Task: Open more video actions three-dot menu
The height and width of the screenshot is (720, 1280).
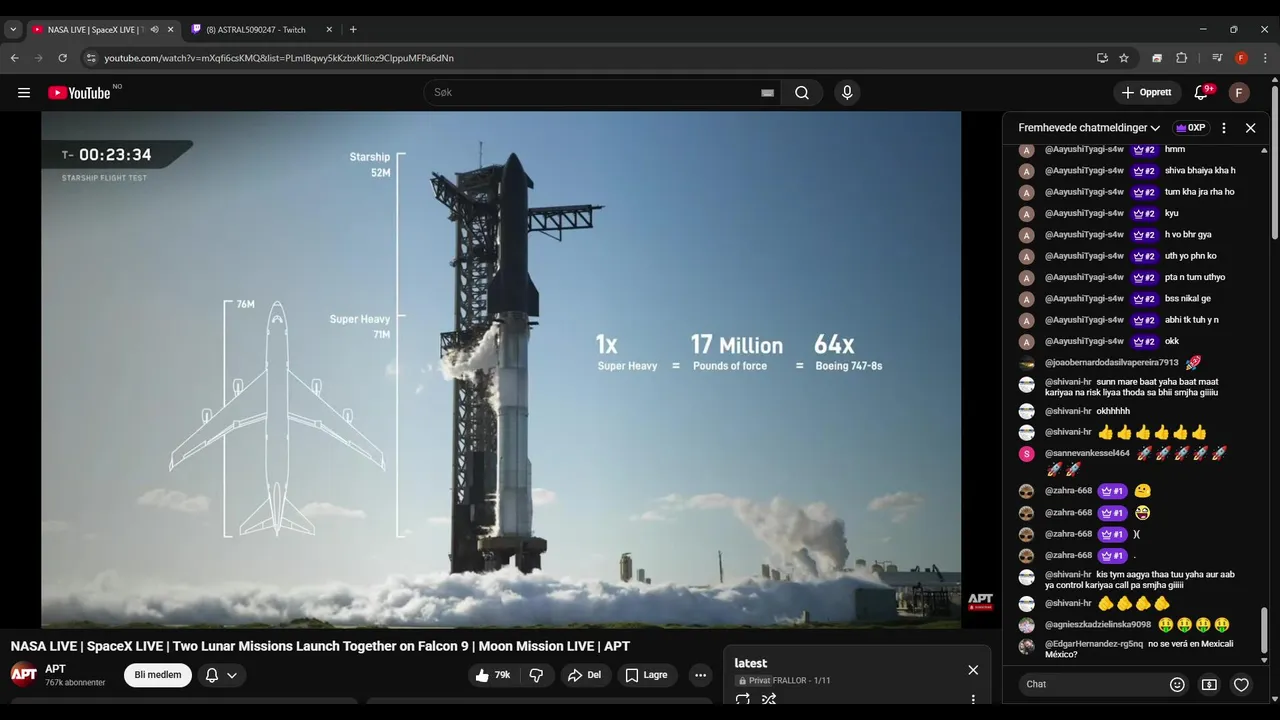Action: tap(700, 675)
